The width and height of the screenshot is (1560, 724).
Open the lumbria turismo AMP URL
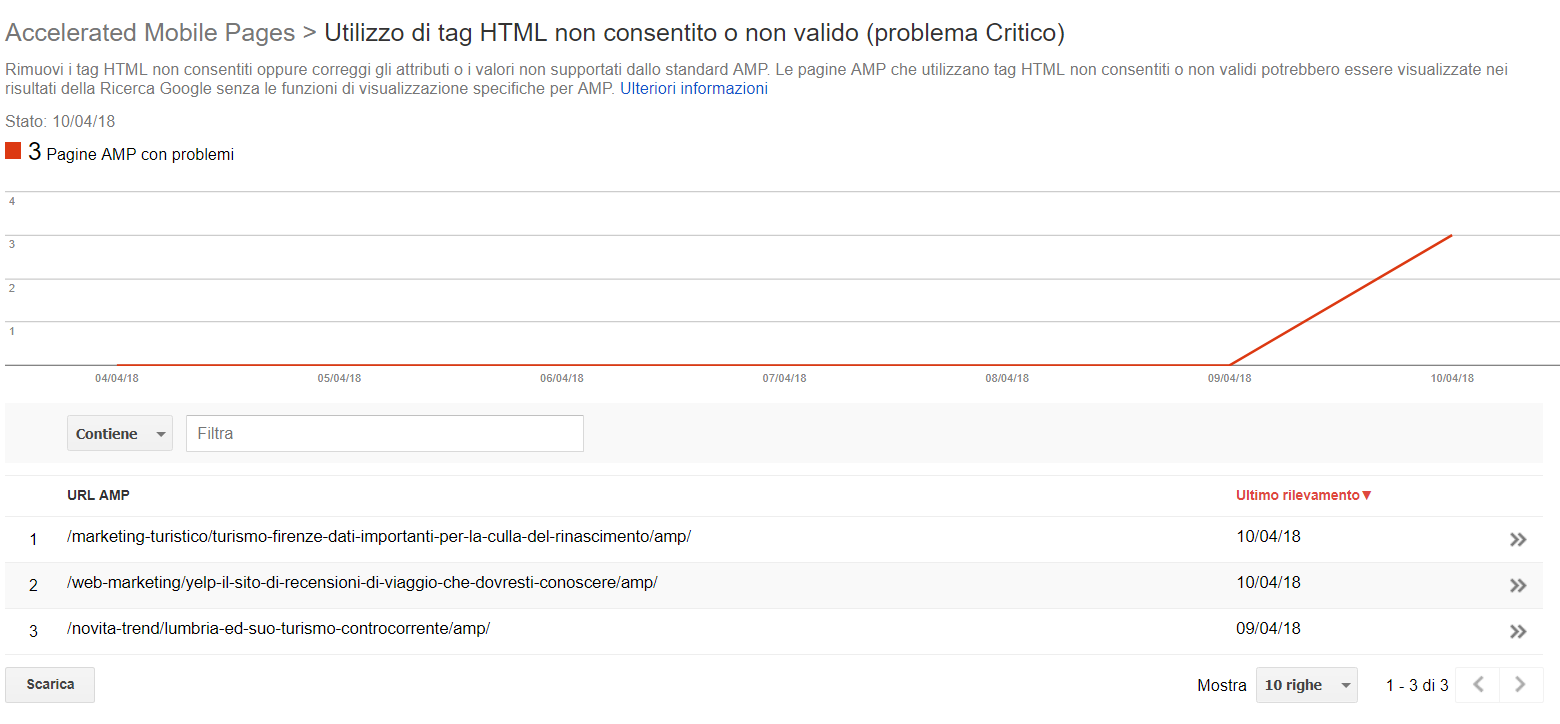coord(278,628)
